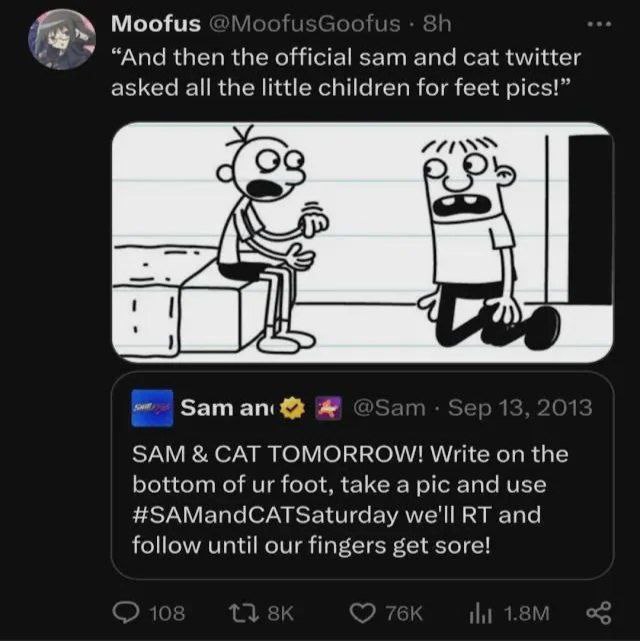Open the #SAMandCATSaturday hashtag
The image size is (640, 641).
[x=265, y=515]
